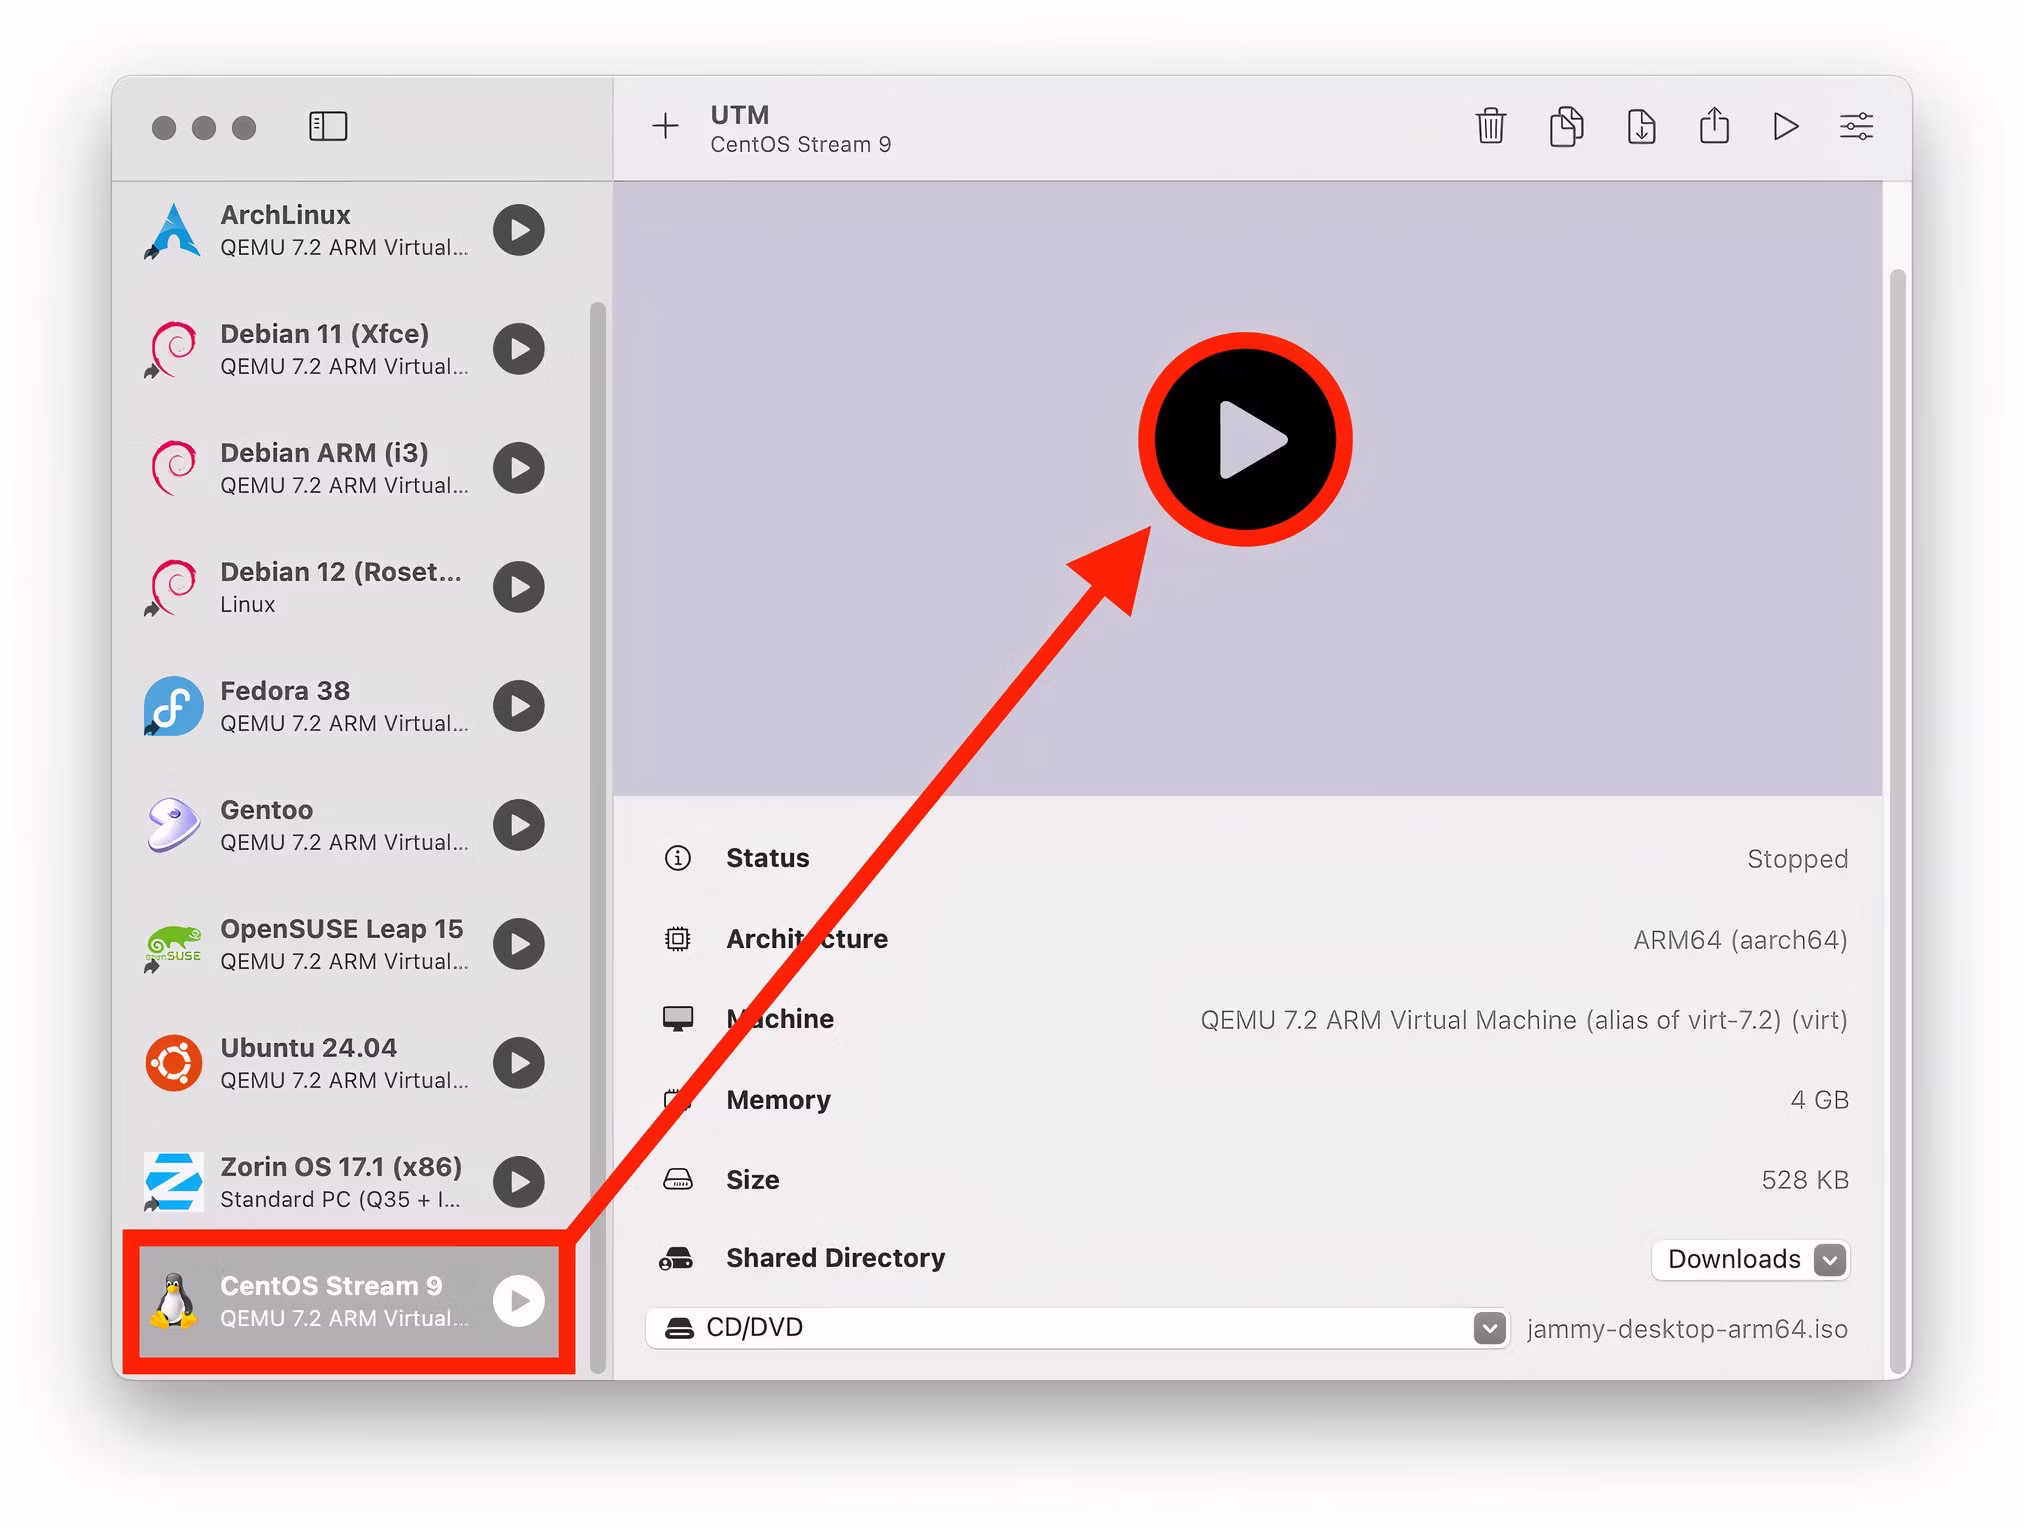Share the CentOS Stream 9 VM
The image size is (2024, 1528).
coord(1714,127)
